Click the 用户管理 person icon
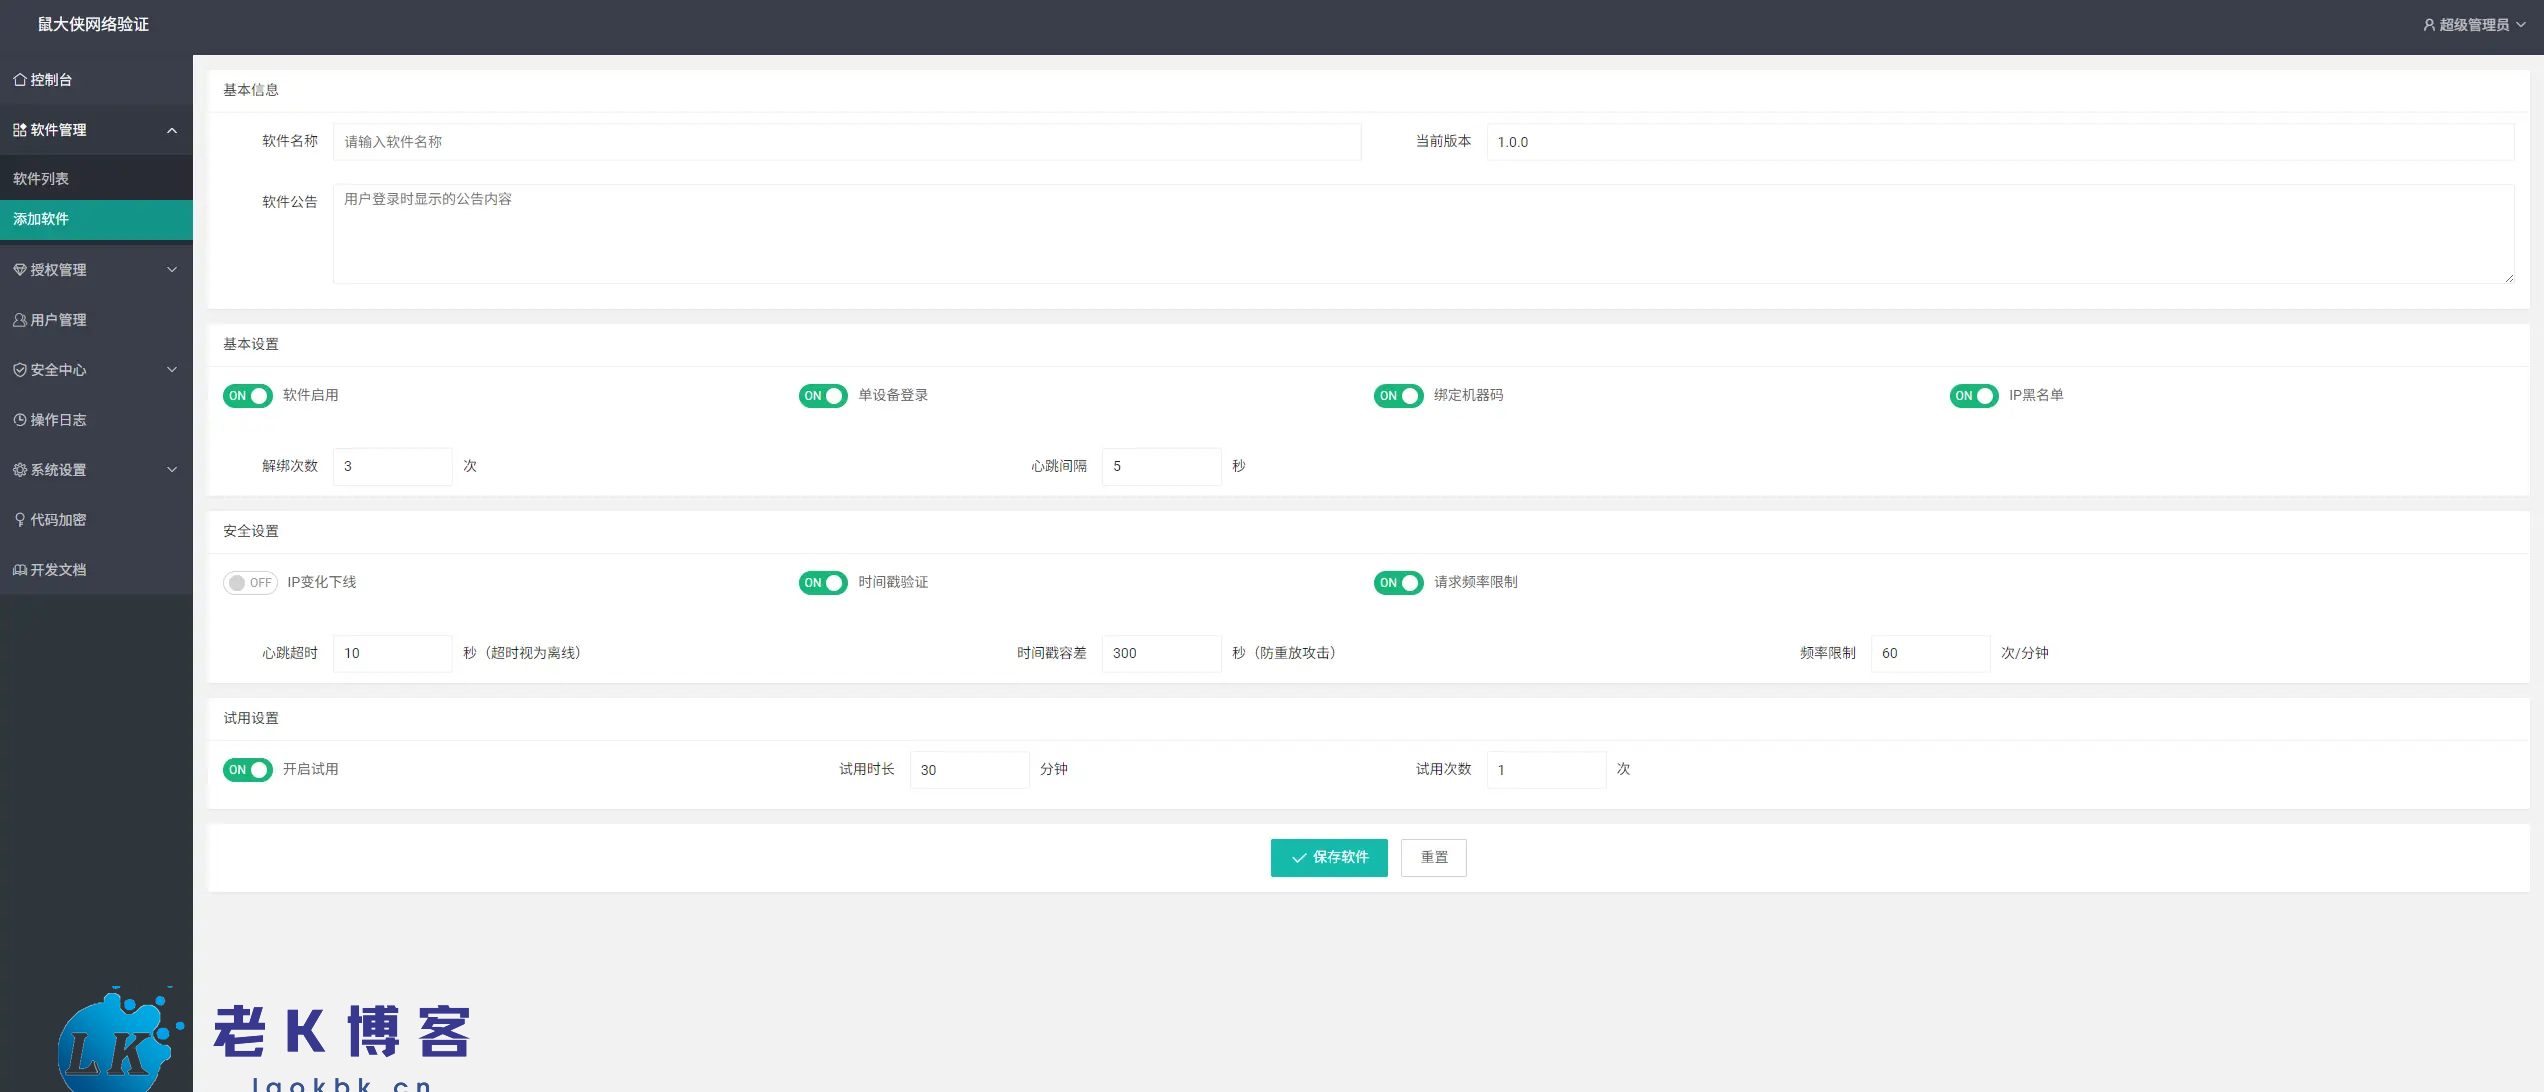This screenshot has height=1092, width=2544. pos(19,320)
